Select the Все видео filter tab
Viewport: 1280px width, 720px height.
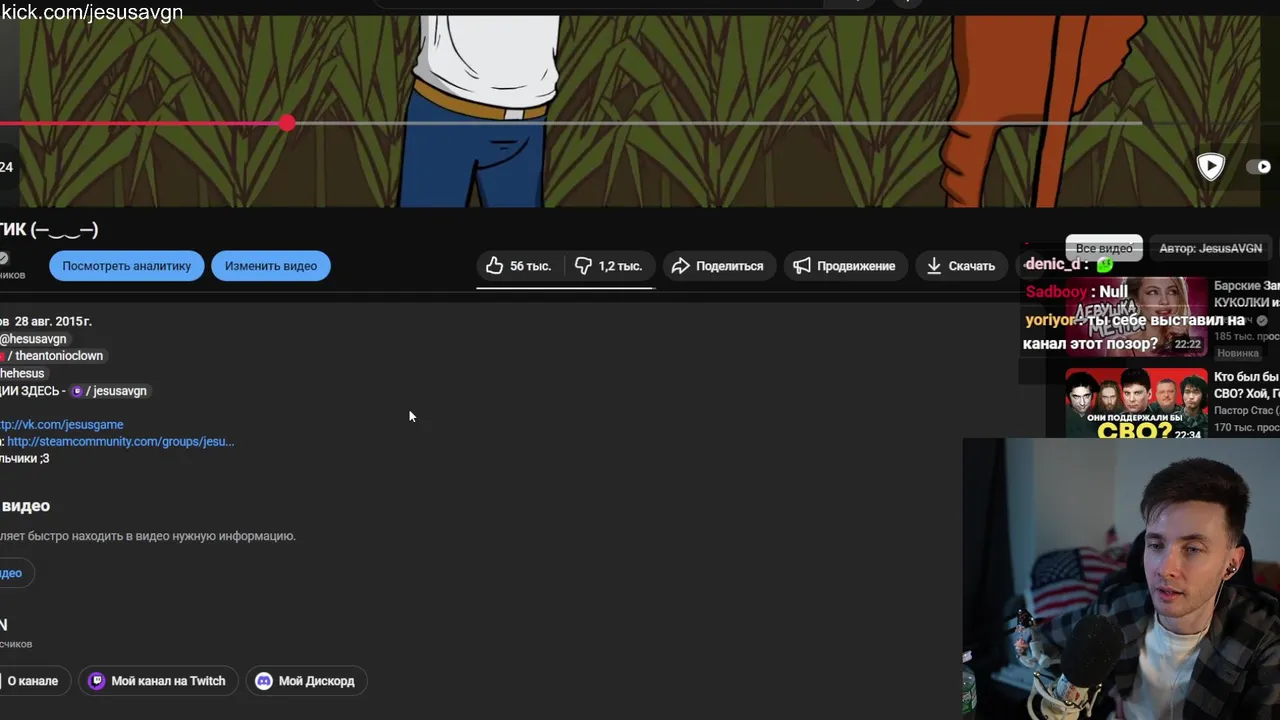tap(1104, 248)
